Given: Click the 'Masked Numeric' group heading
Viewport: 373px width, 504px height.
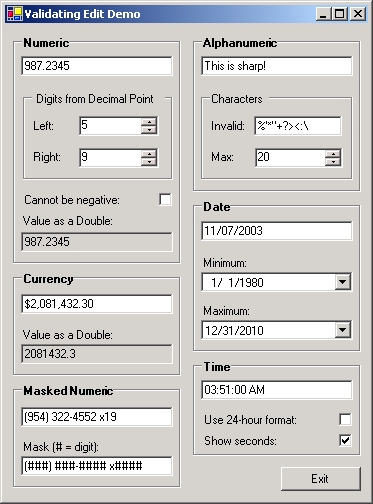Looking at the screenshot, I should [68, 391].
